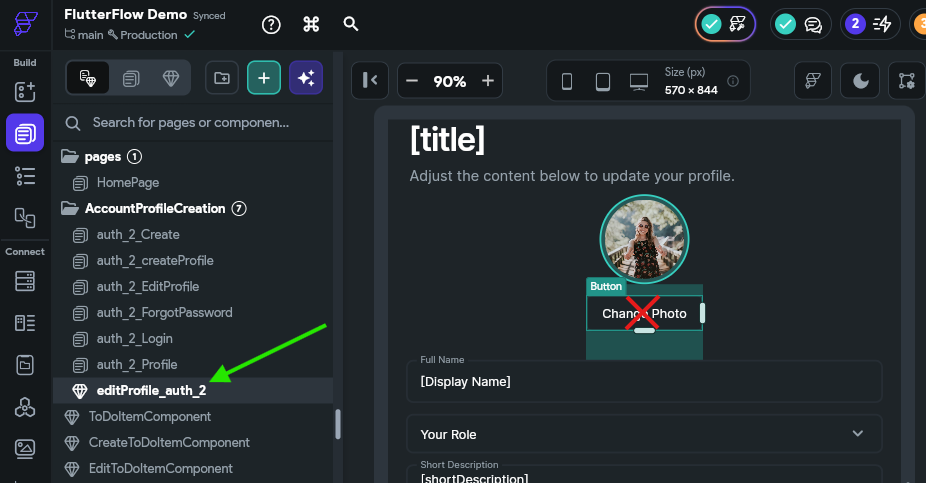926x483 pixels.
Task: Open the ToDoItemComponent component
Action: (149, 416)
